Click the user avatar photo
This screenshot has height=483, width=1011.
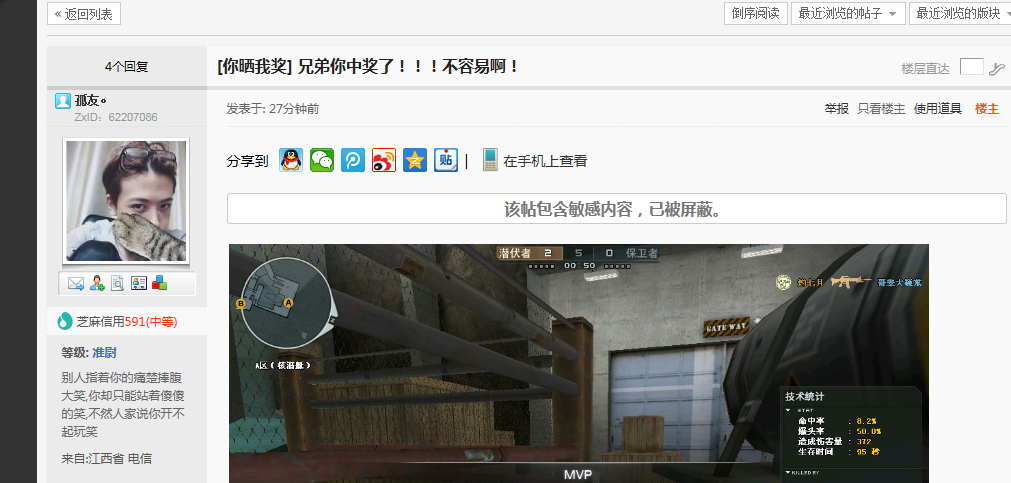(126, 201)
